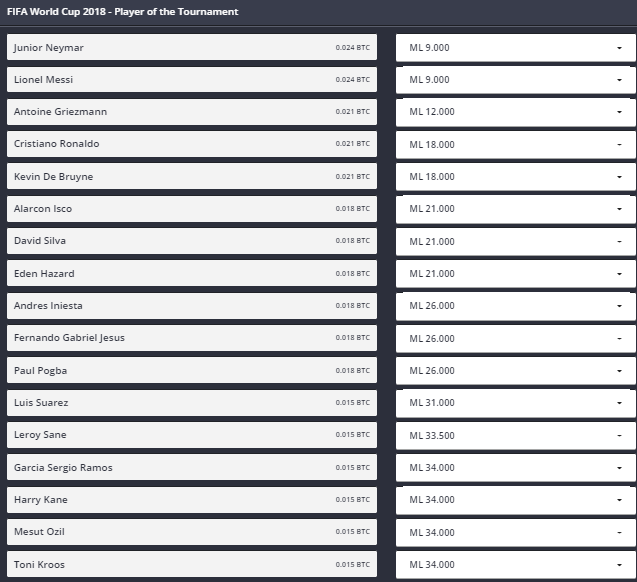This screenshot has width=637, height=582.
Task: Select the Junior Neymar bet row
Action: tap(192, 48)
